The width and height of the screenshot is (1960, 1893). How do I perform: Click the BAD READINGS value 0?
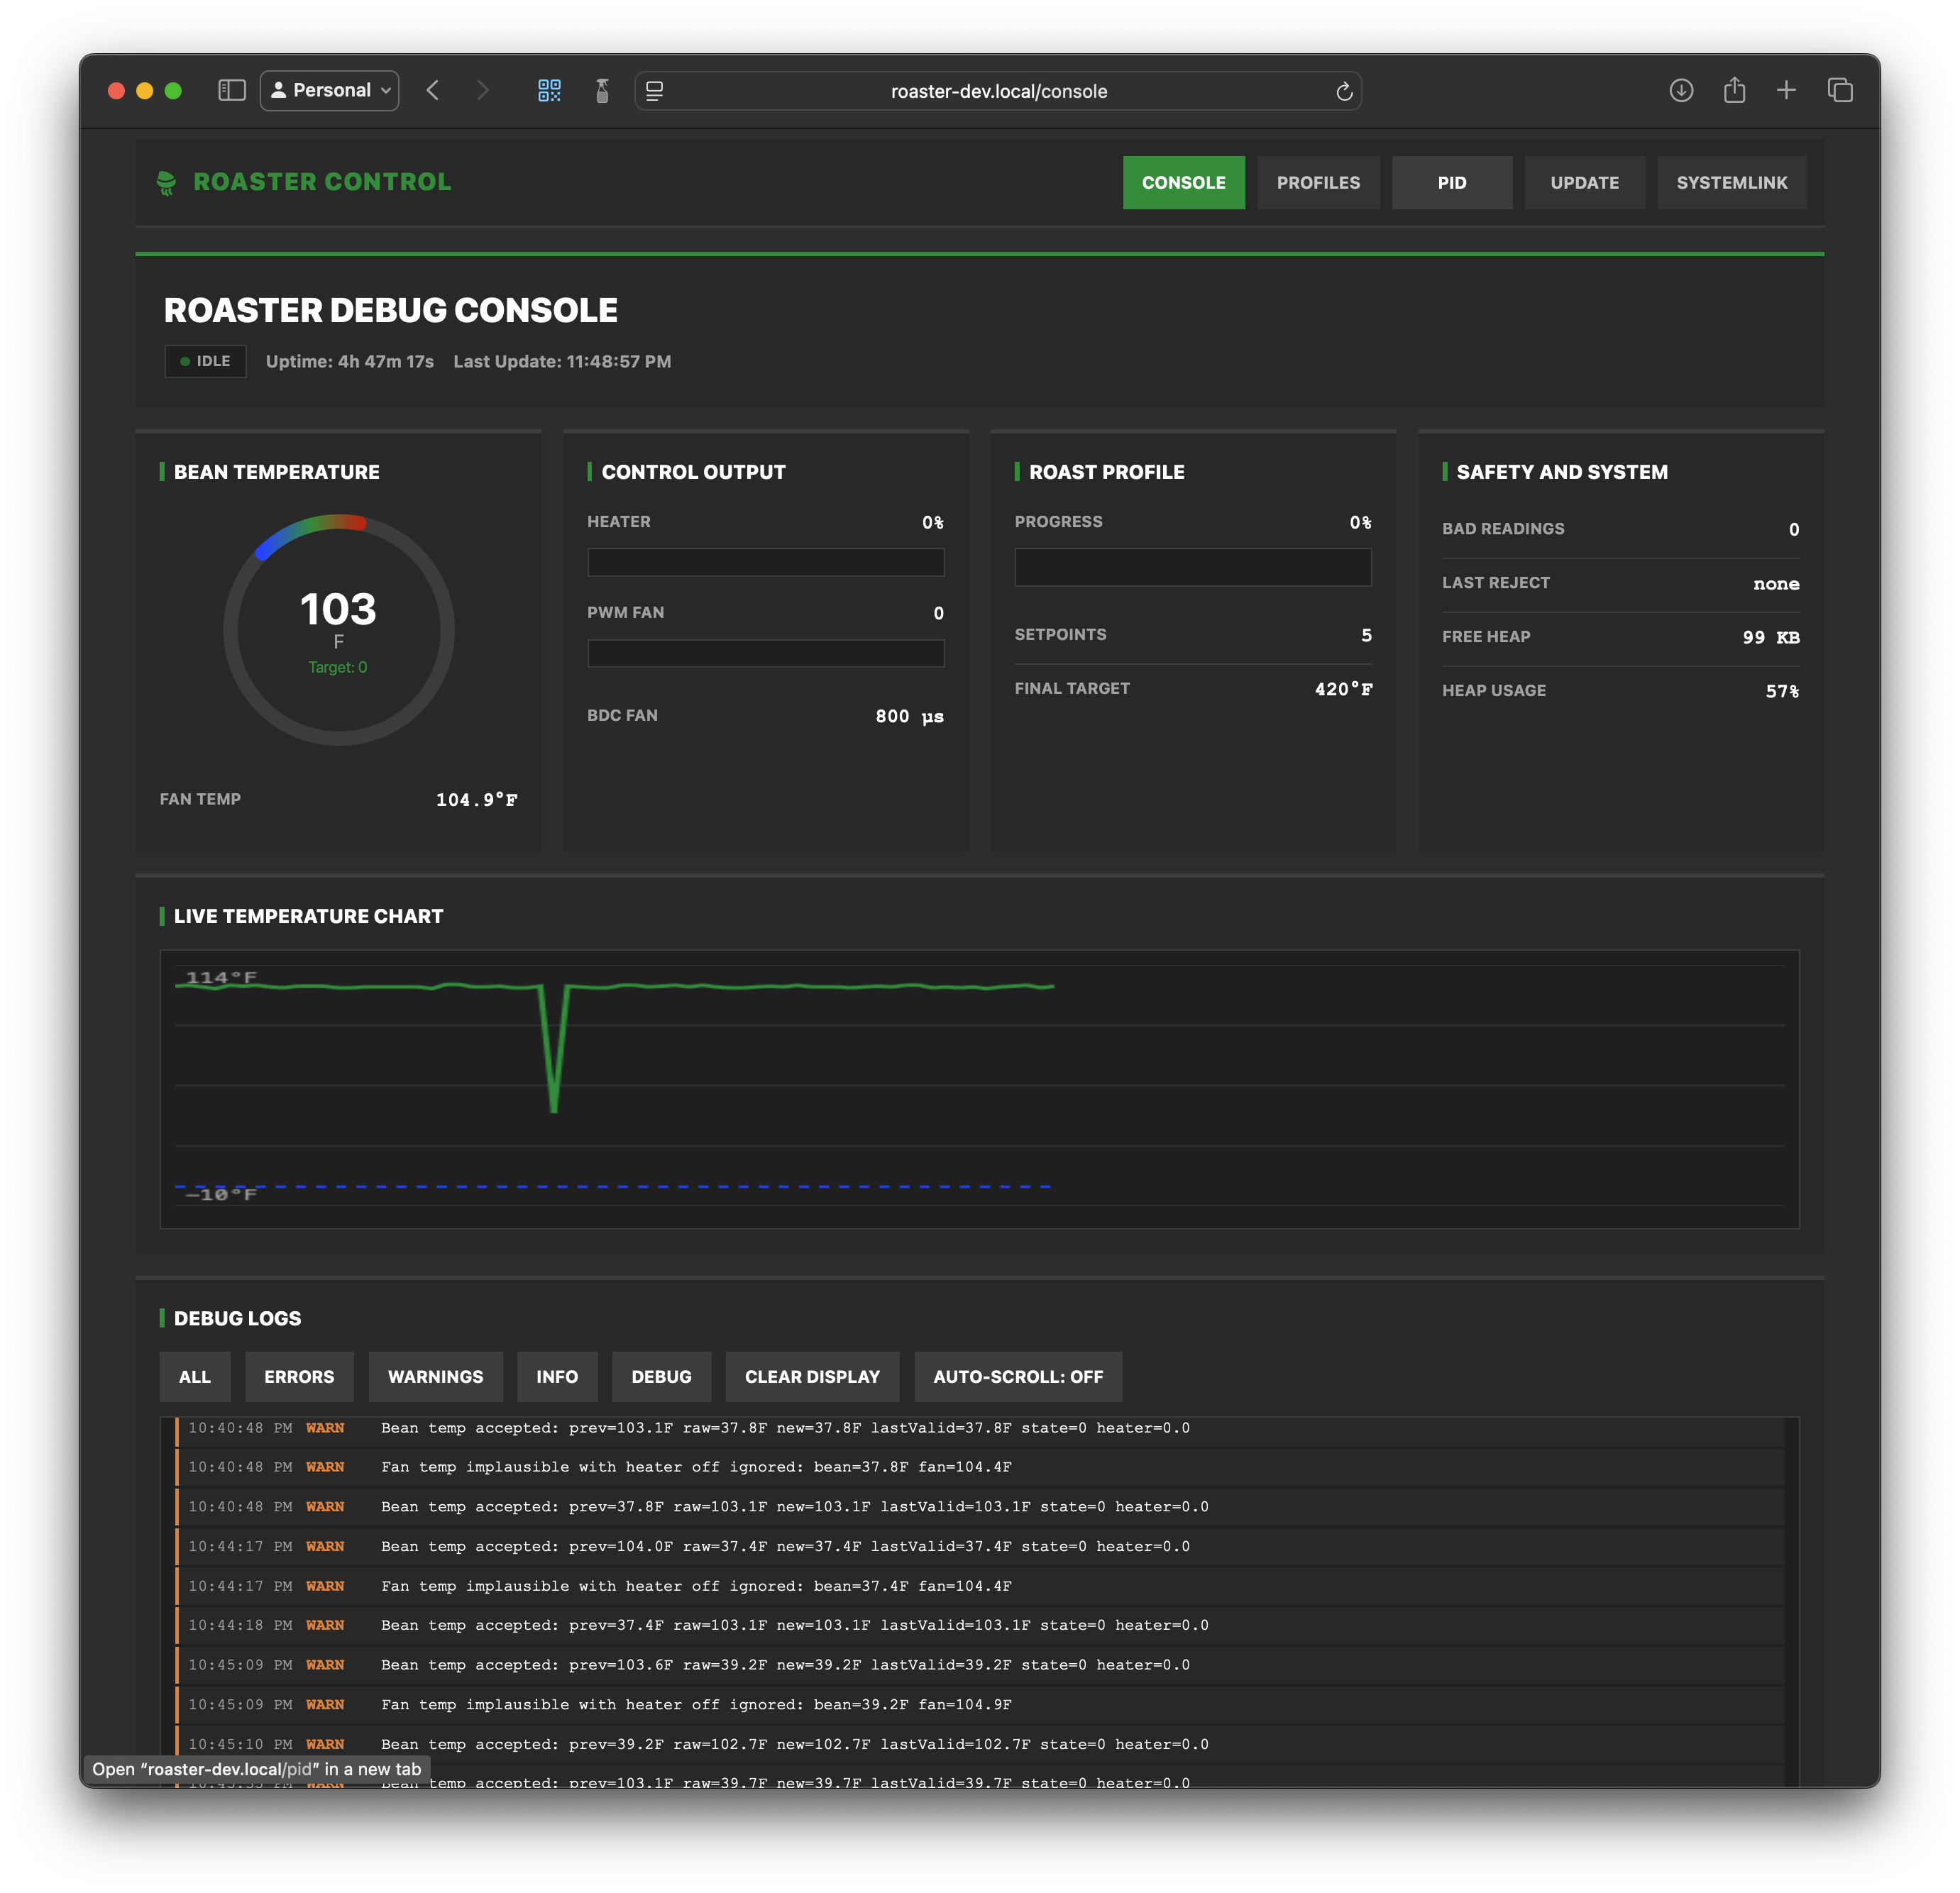[1794, 529]
